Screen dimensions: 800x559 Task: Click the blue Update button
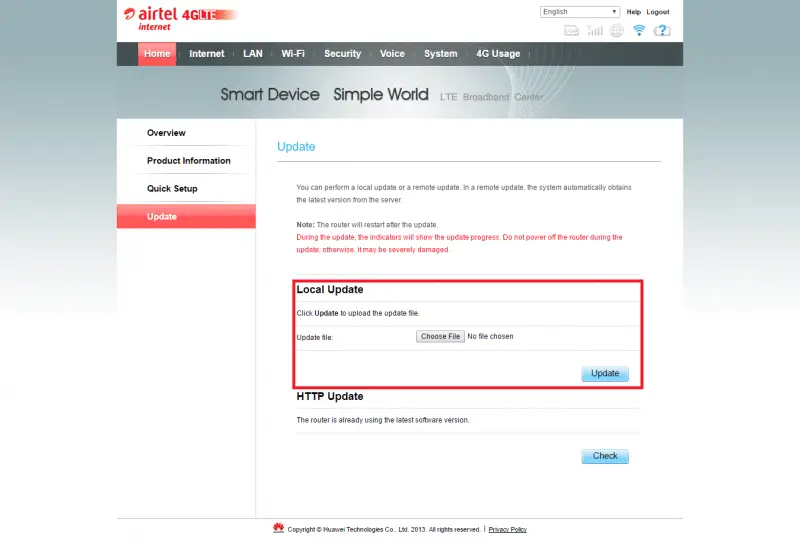coord(605,373)
